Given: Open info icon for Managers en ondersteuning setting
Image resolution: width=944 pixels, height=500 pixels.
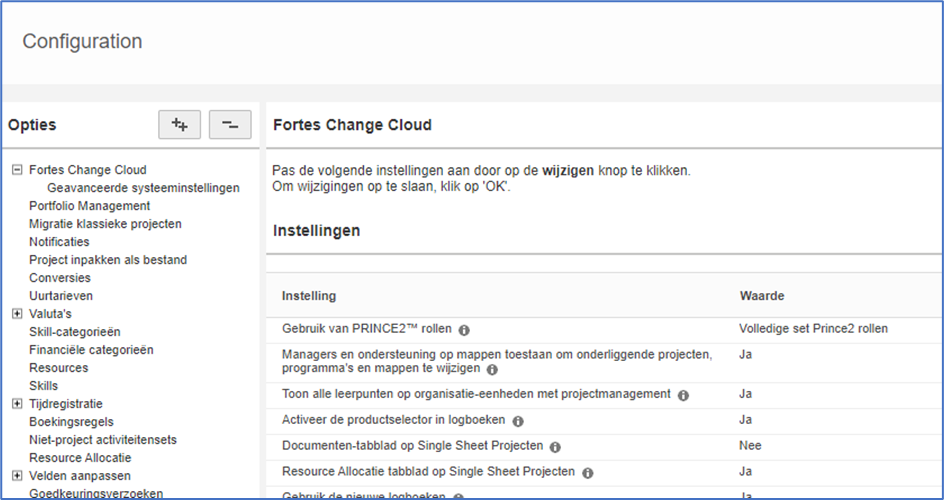Looking at the screenshot, I should (x=492, y=369).
